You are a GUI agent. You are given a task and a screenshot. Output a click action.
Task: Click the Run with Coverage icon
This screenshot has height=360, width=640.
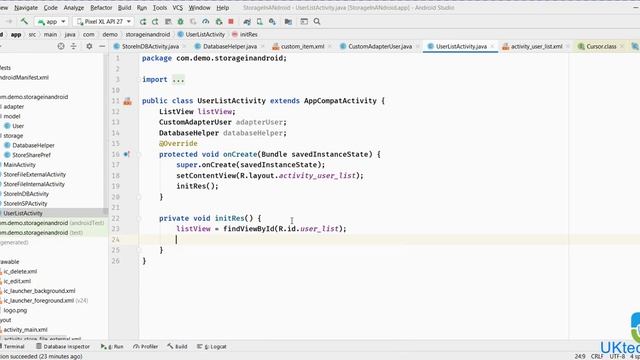[193, 22]
